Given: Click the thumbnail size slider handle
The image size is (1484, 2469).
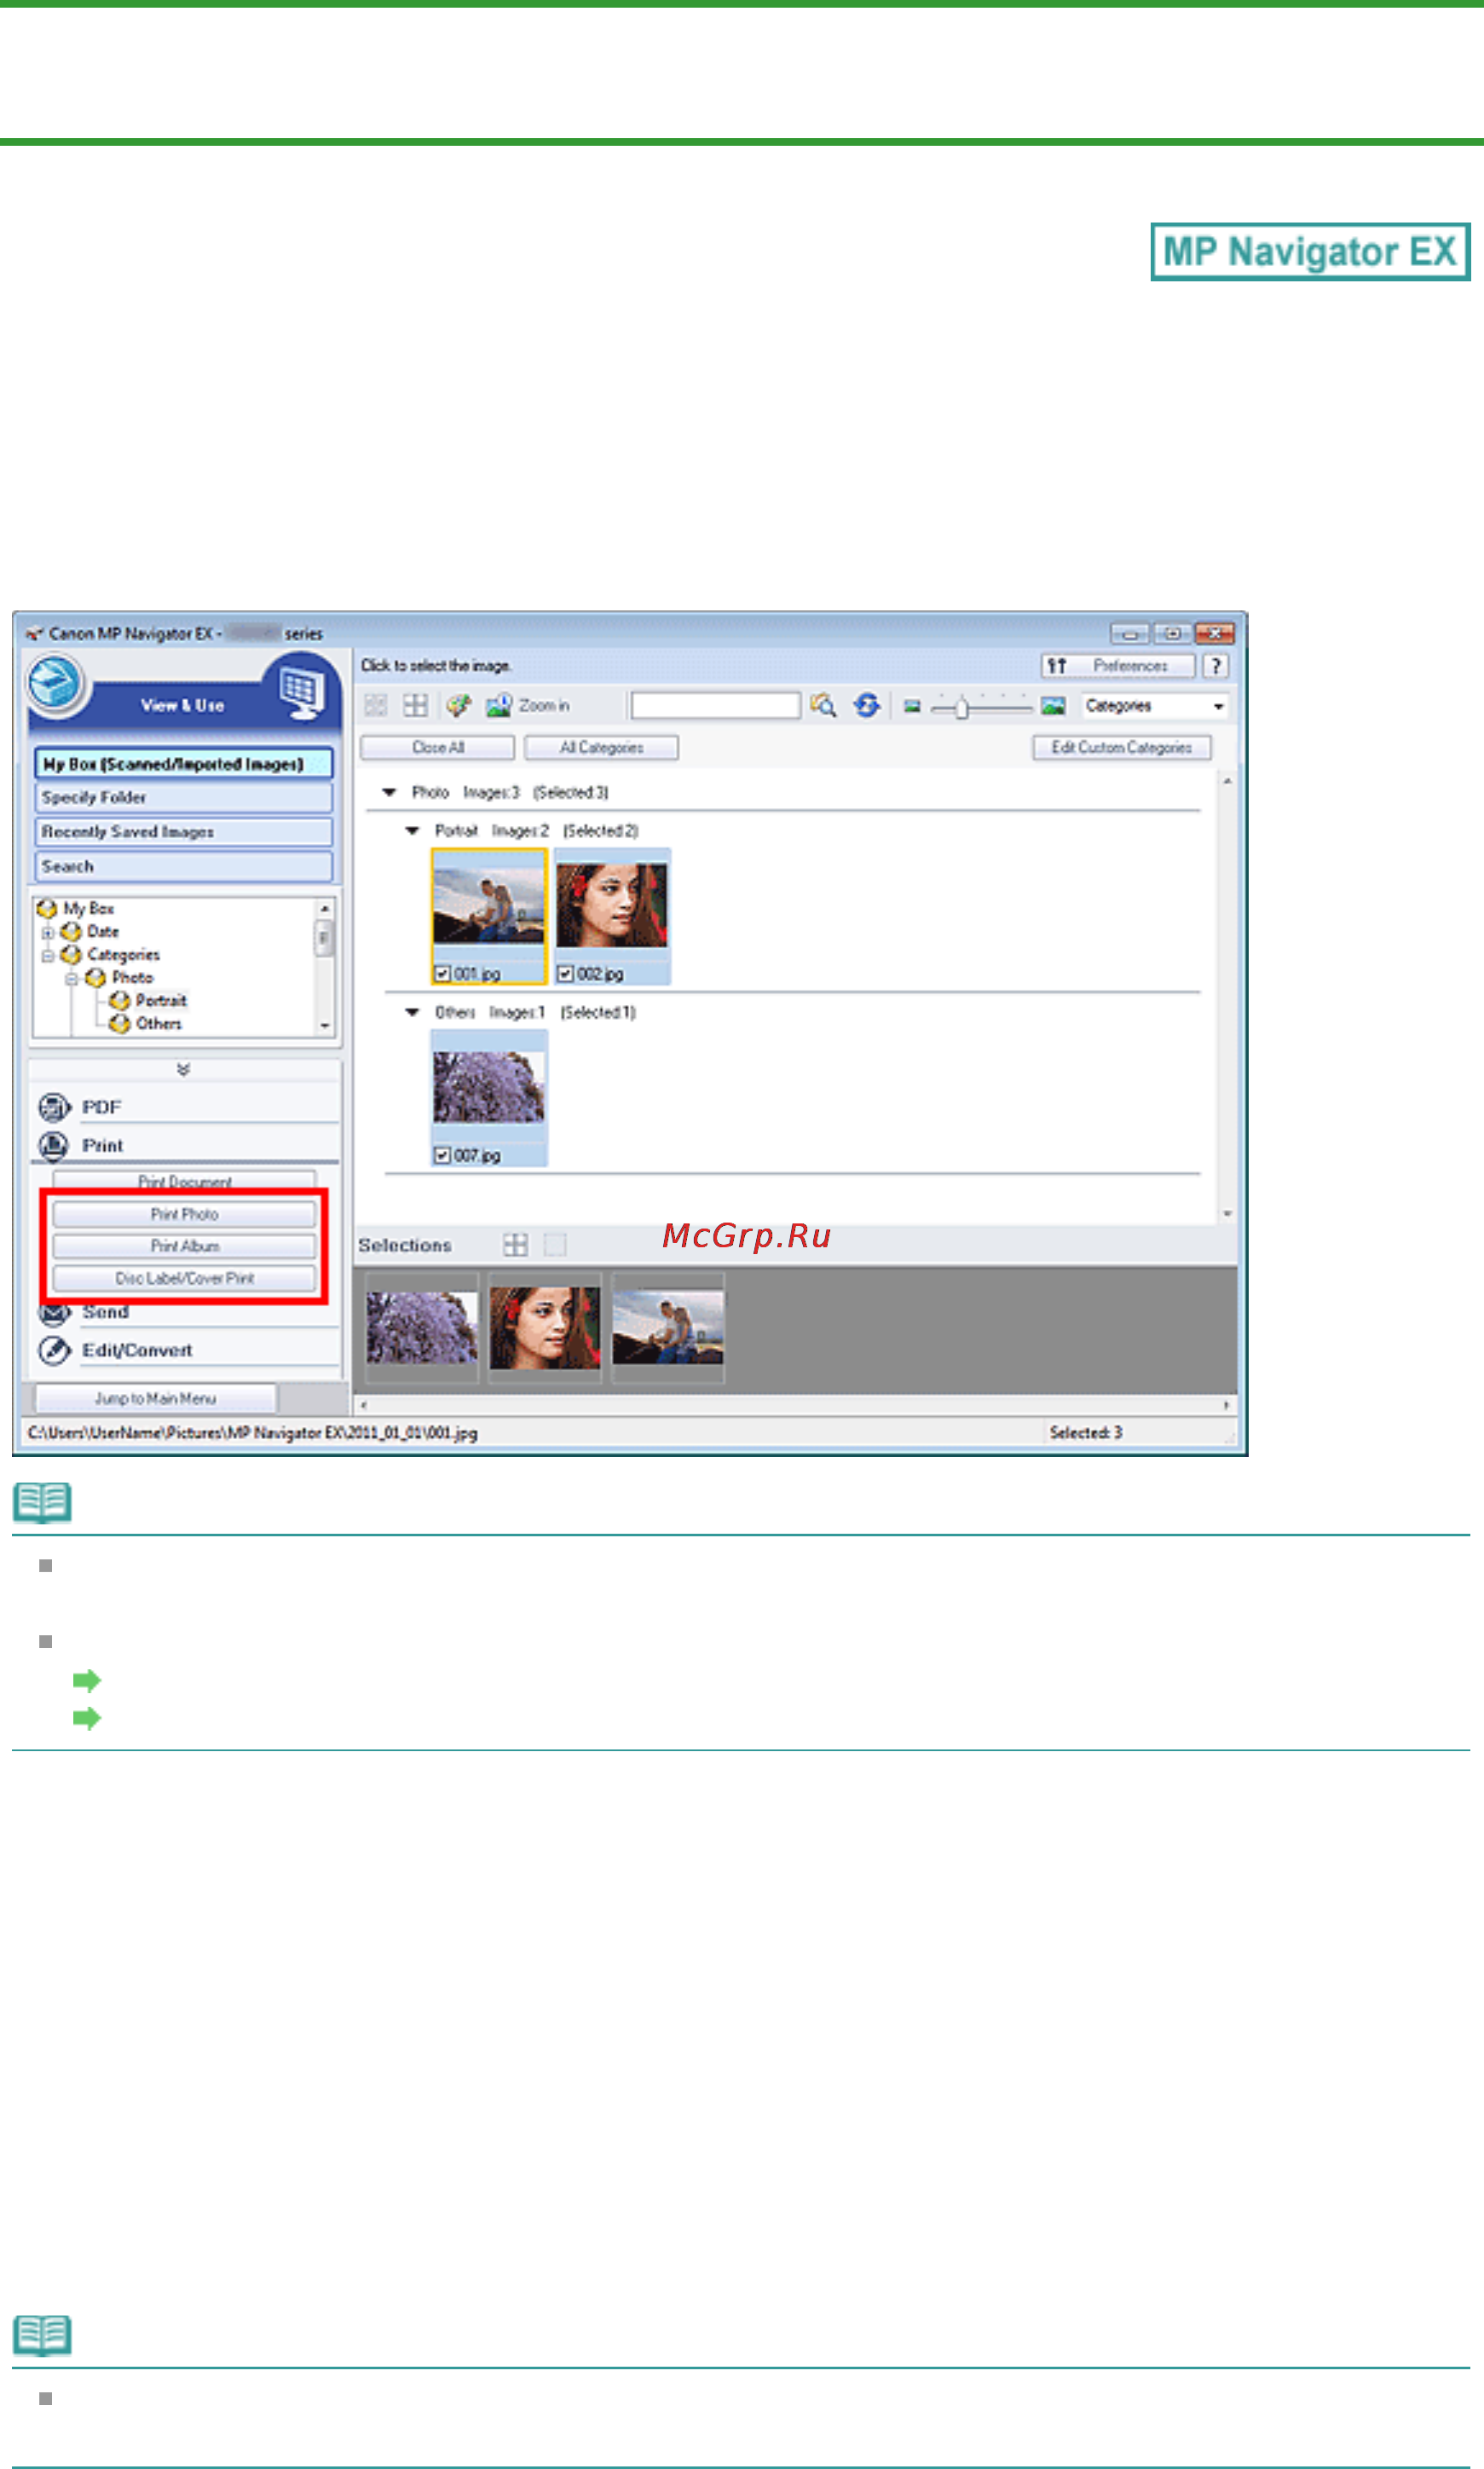Looking at the screenshot, I should 961,708.
